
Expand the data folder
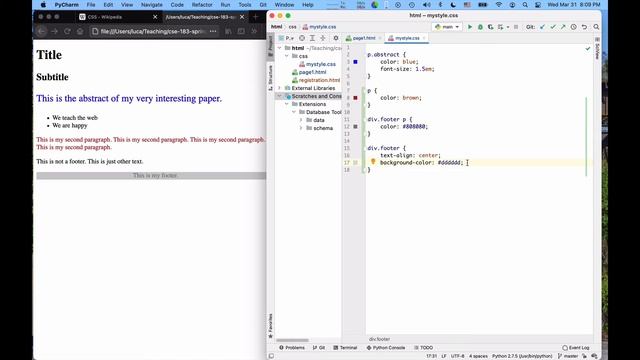click(301, 120)
